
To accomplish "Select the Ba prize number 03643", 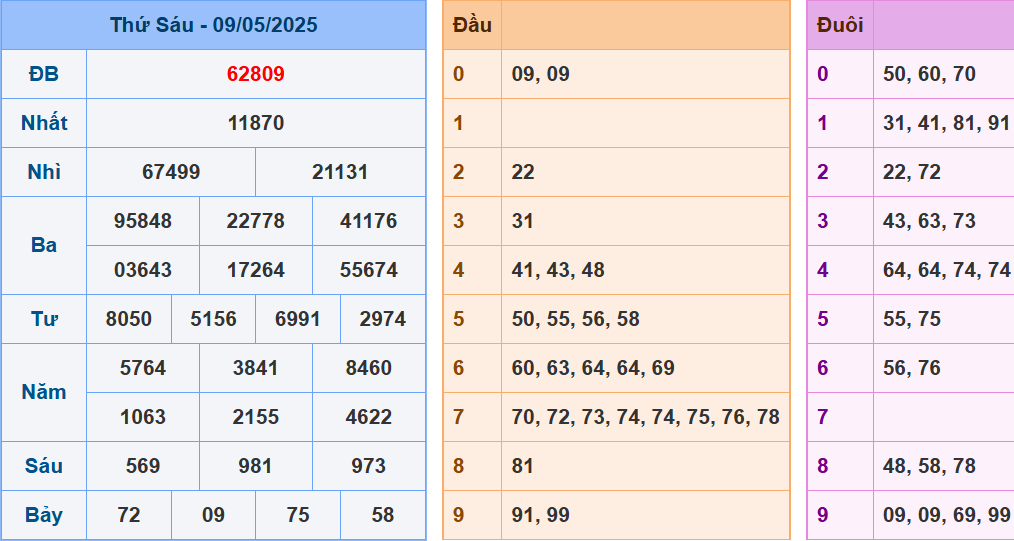I will coord(143,270).
